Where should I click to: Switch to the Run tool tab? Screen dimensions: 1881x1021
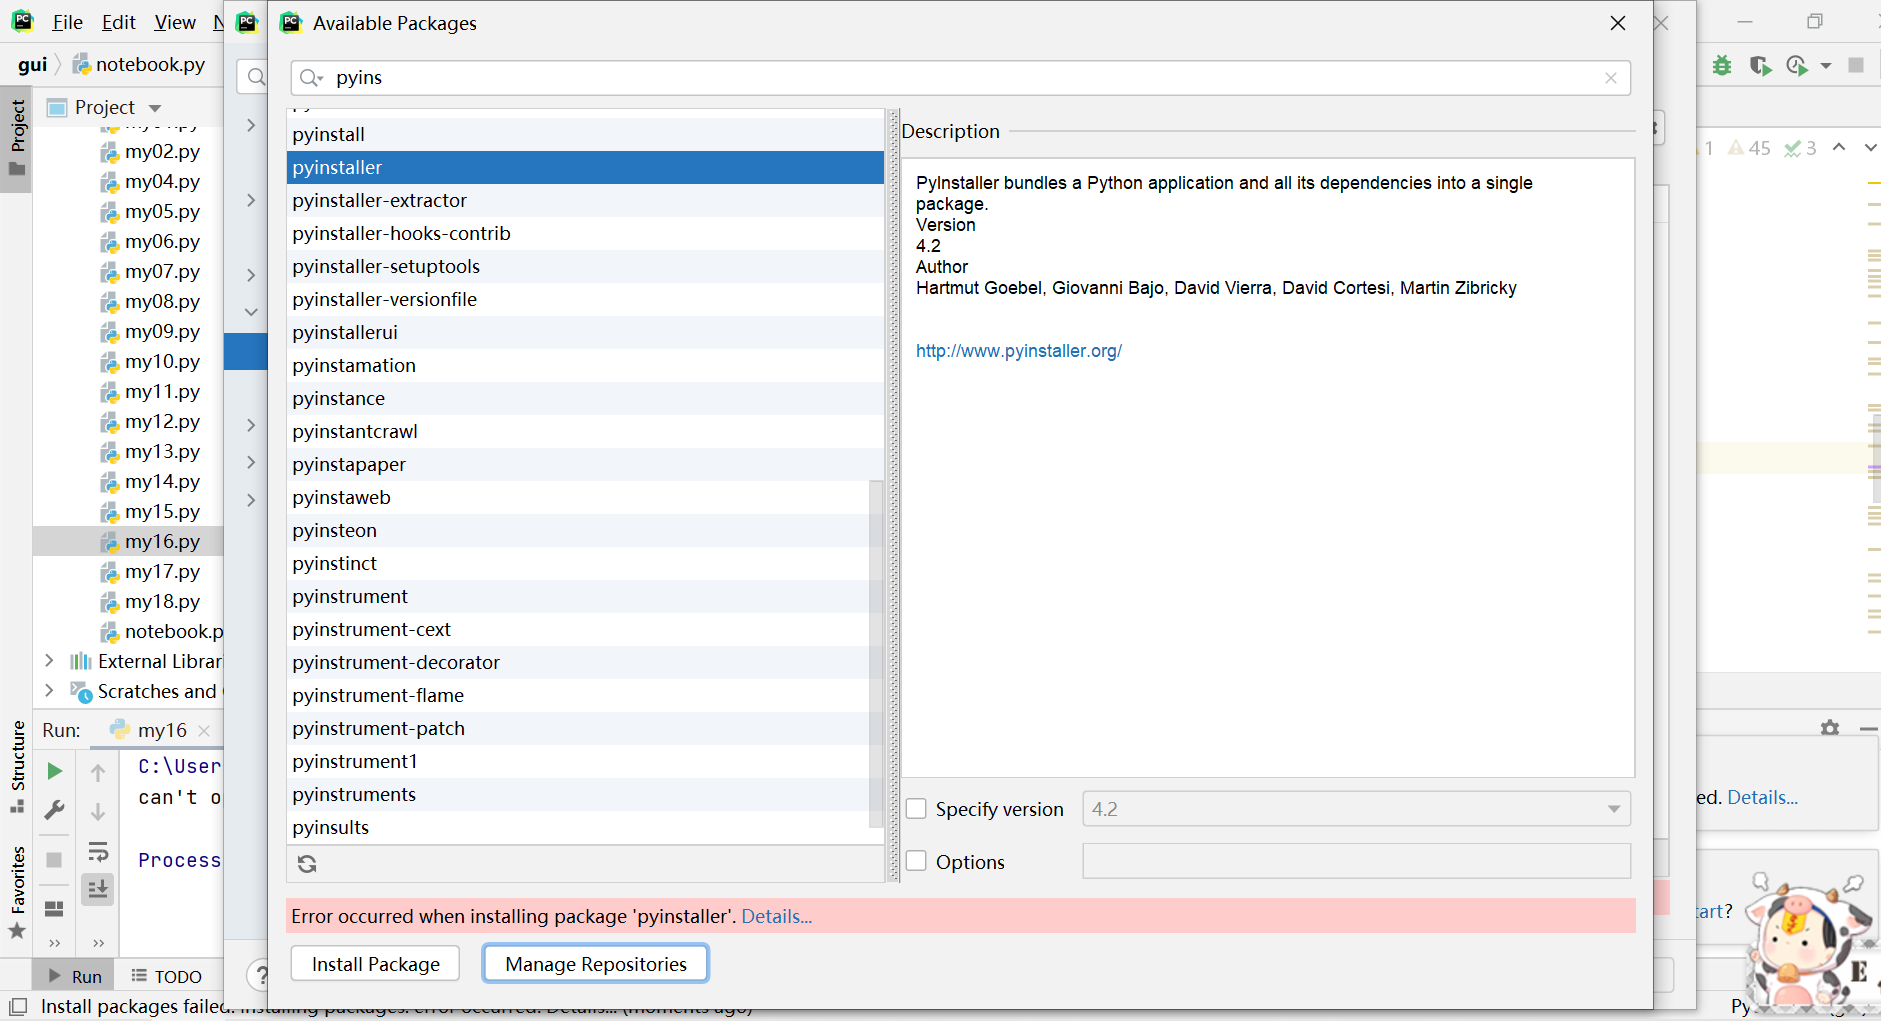75,976
